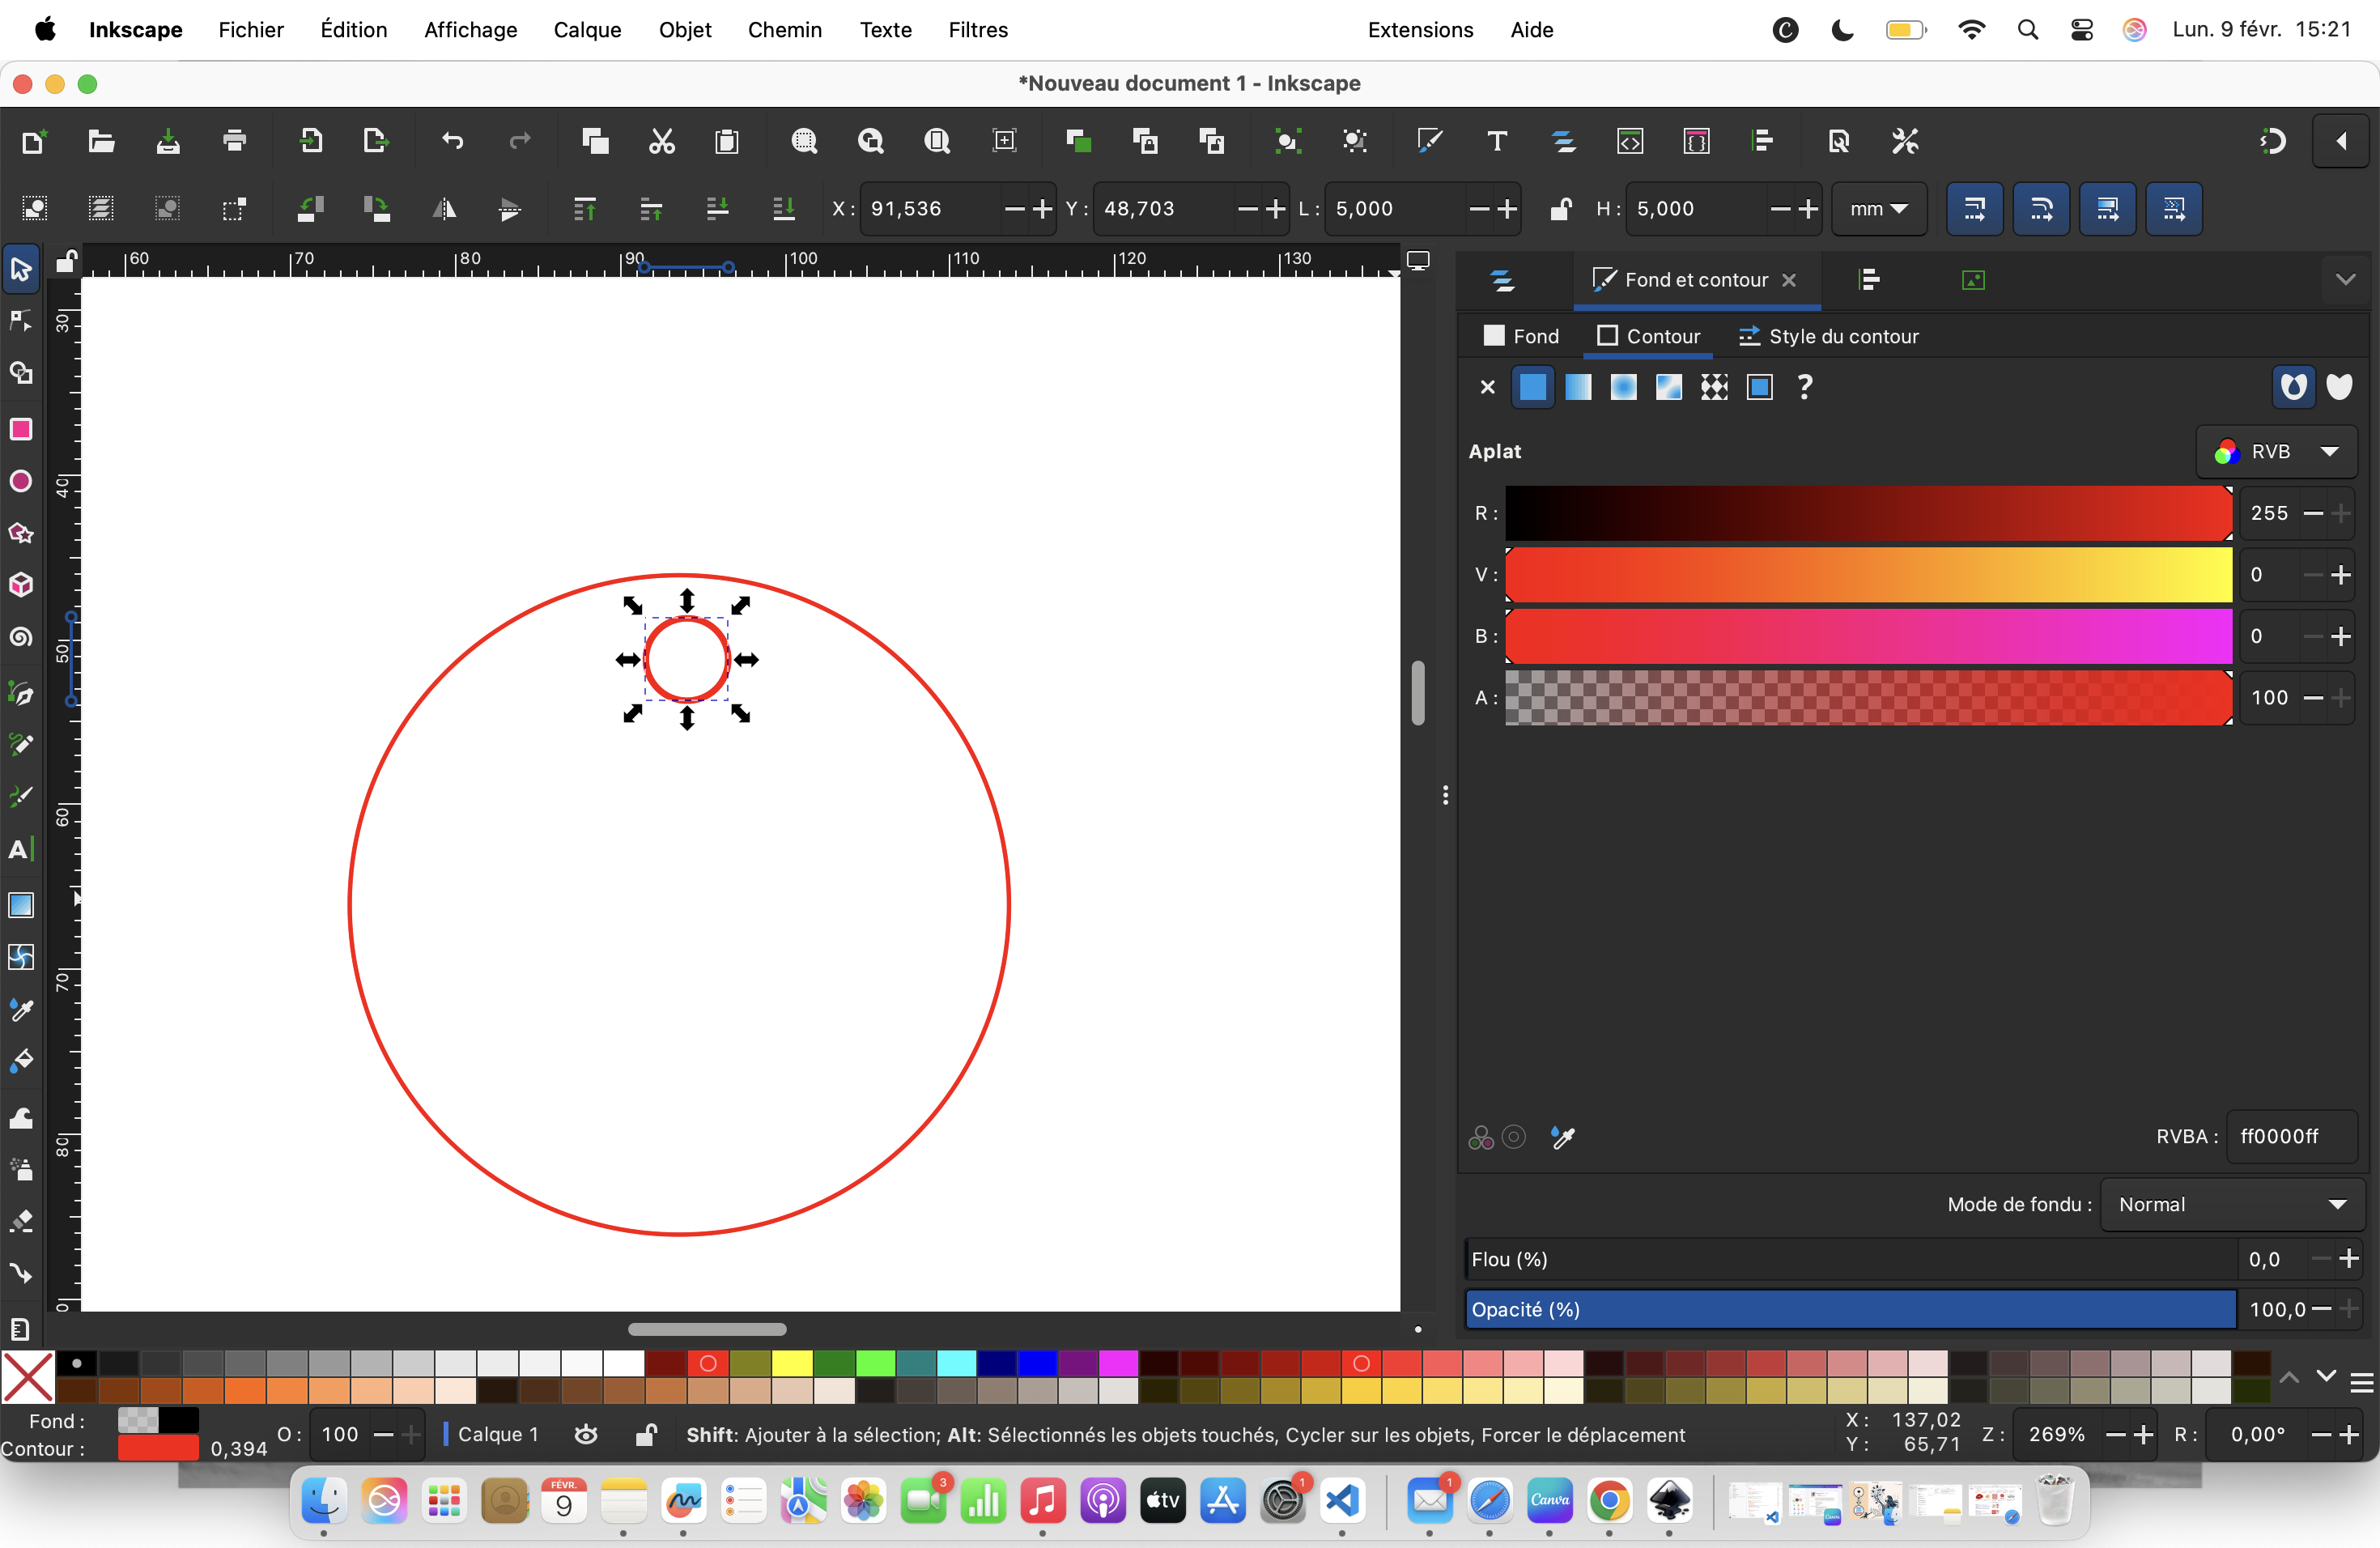Viewport: 2380px width, 1548px height.
Task: Switch to Style du contour tab
Action: click(x=1829, y=336)
